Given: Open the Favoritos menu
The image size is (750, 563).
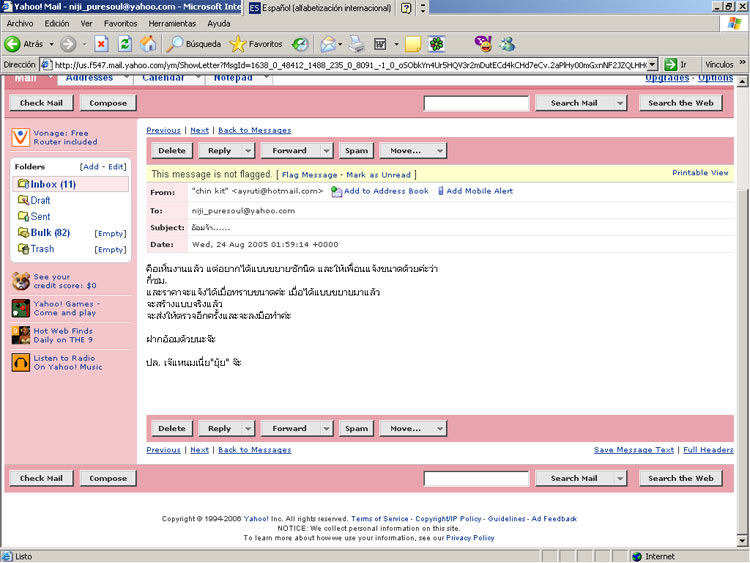Looking at the screenshot, I should (120, 23).
